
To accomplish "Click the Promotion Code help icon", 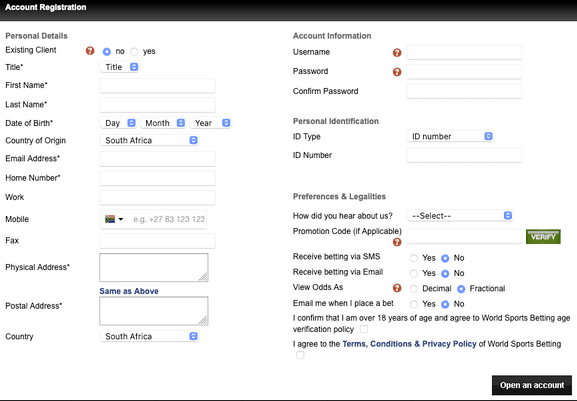I will (397, 242).
